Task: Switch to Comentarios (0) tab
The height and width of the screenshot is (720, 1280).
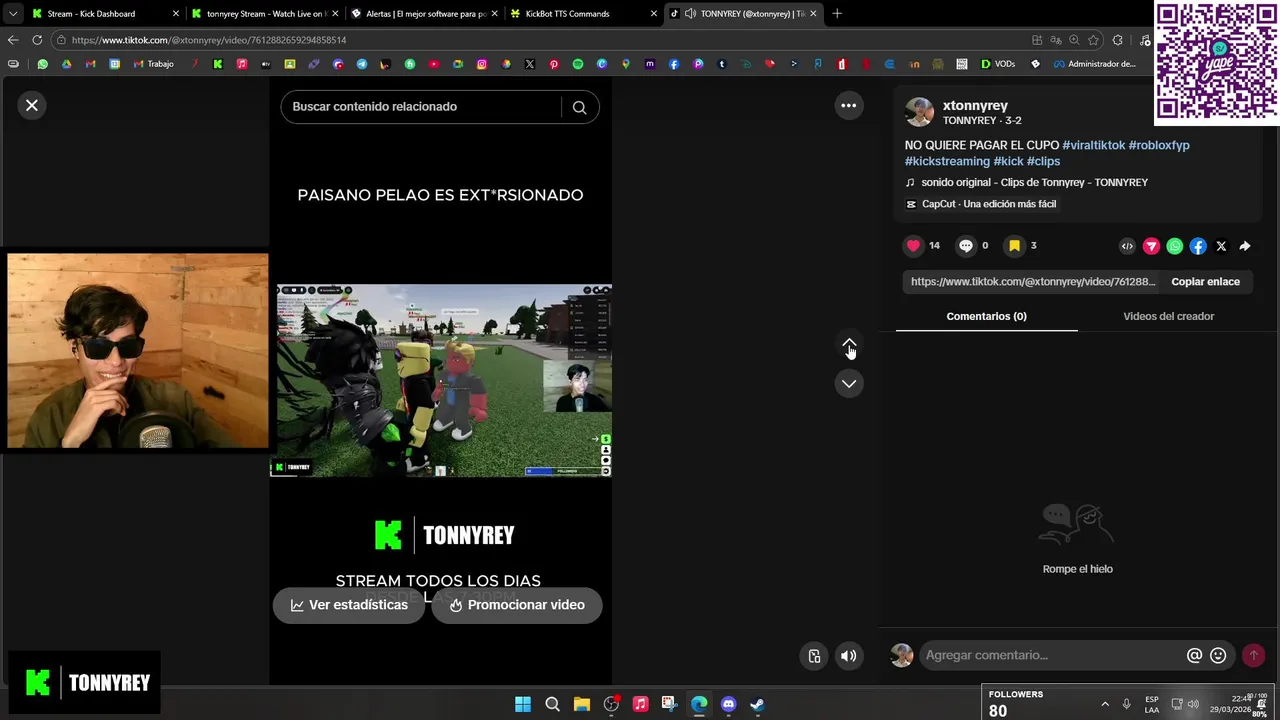Action: pyautogui.click(x=986, y=316)
